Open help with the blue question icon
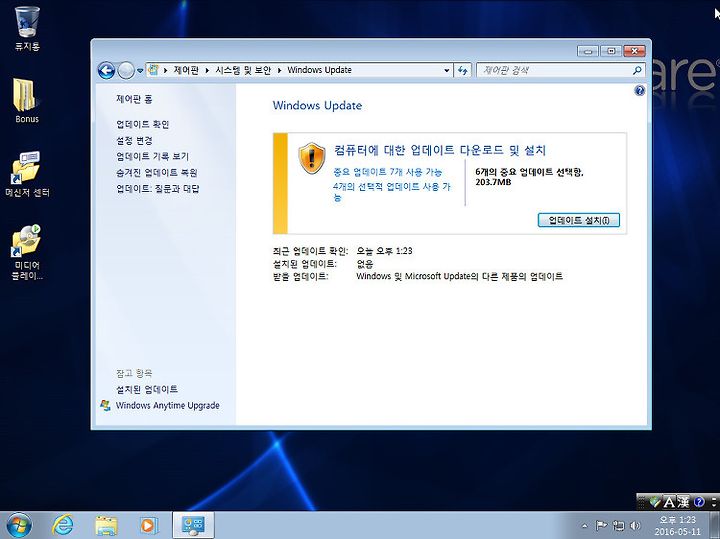720x539 pixels. pos(639,90)
